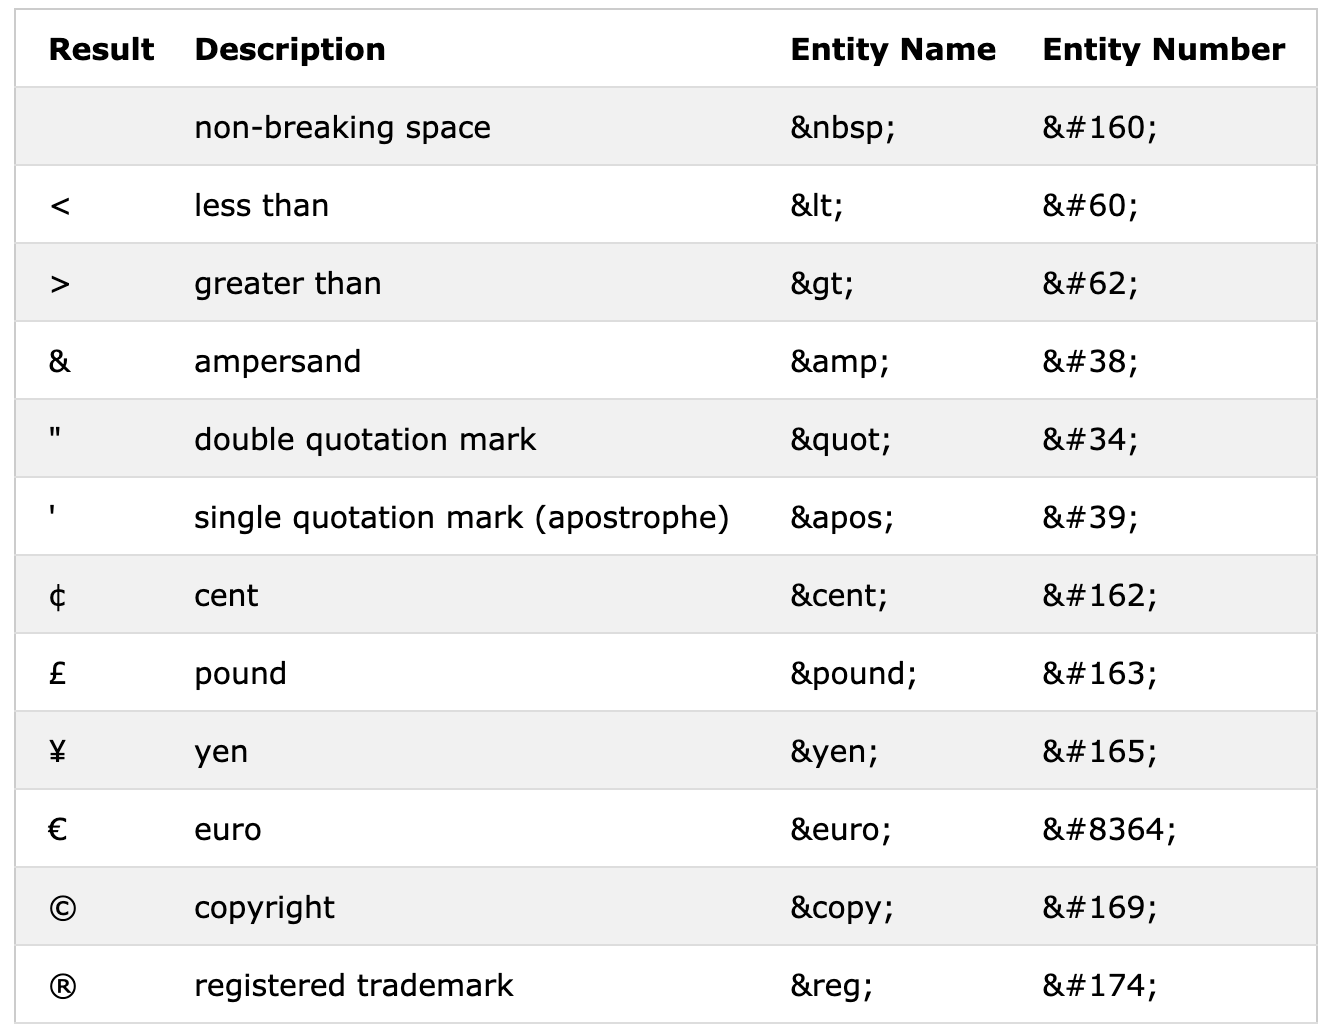Click the cent sign symbol
1326x1036 pixels.
click(58, 597)
